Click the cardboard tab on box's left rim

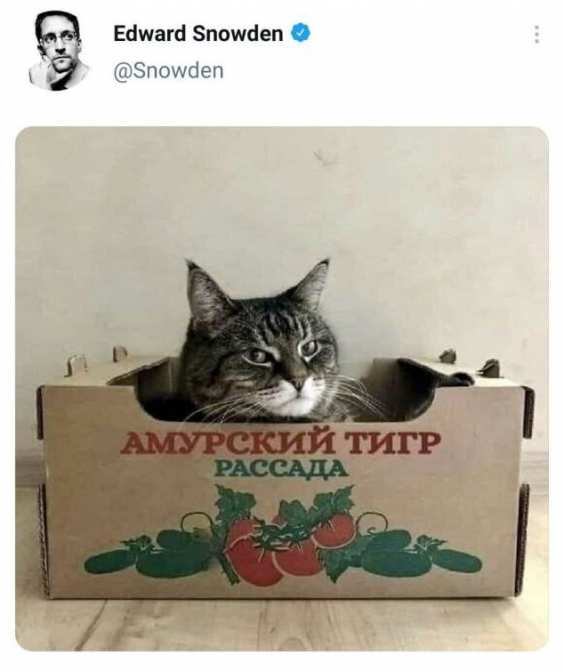click(x=76, y=365)
